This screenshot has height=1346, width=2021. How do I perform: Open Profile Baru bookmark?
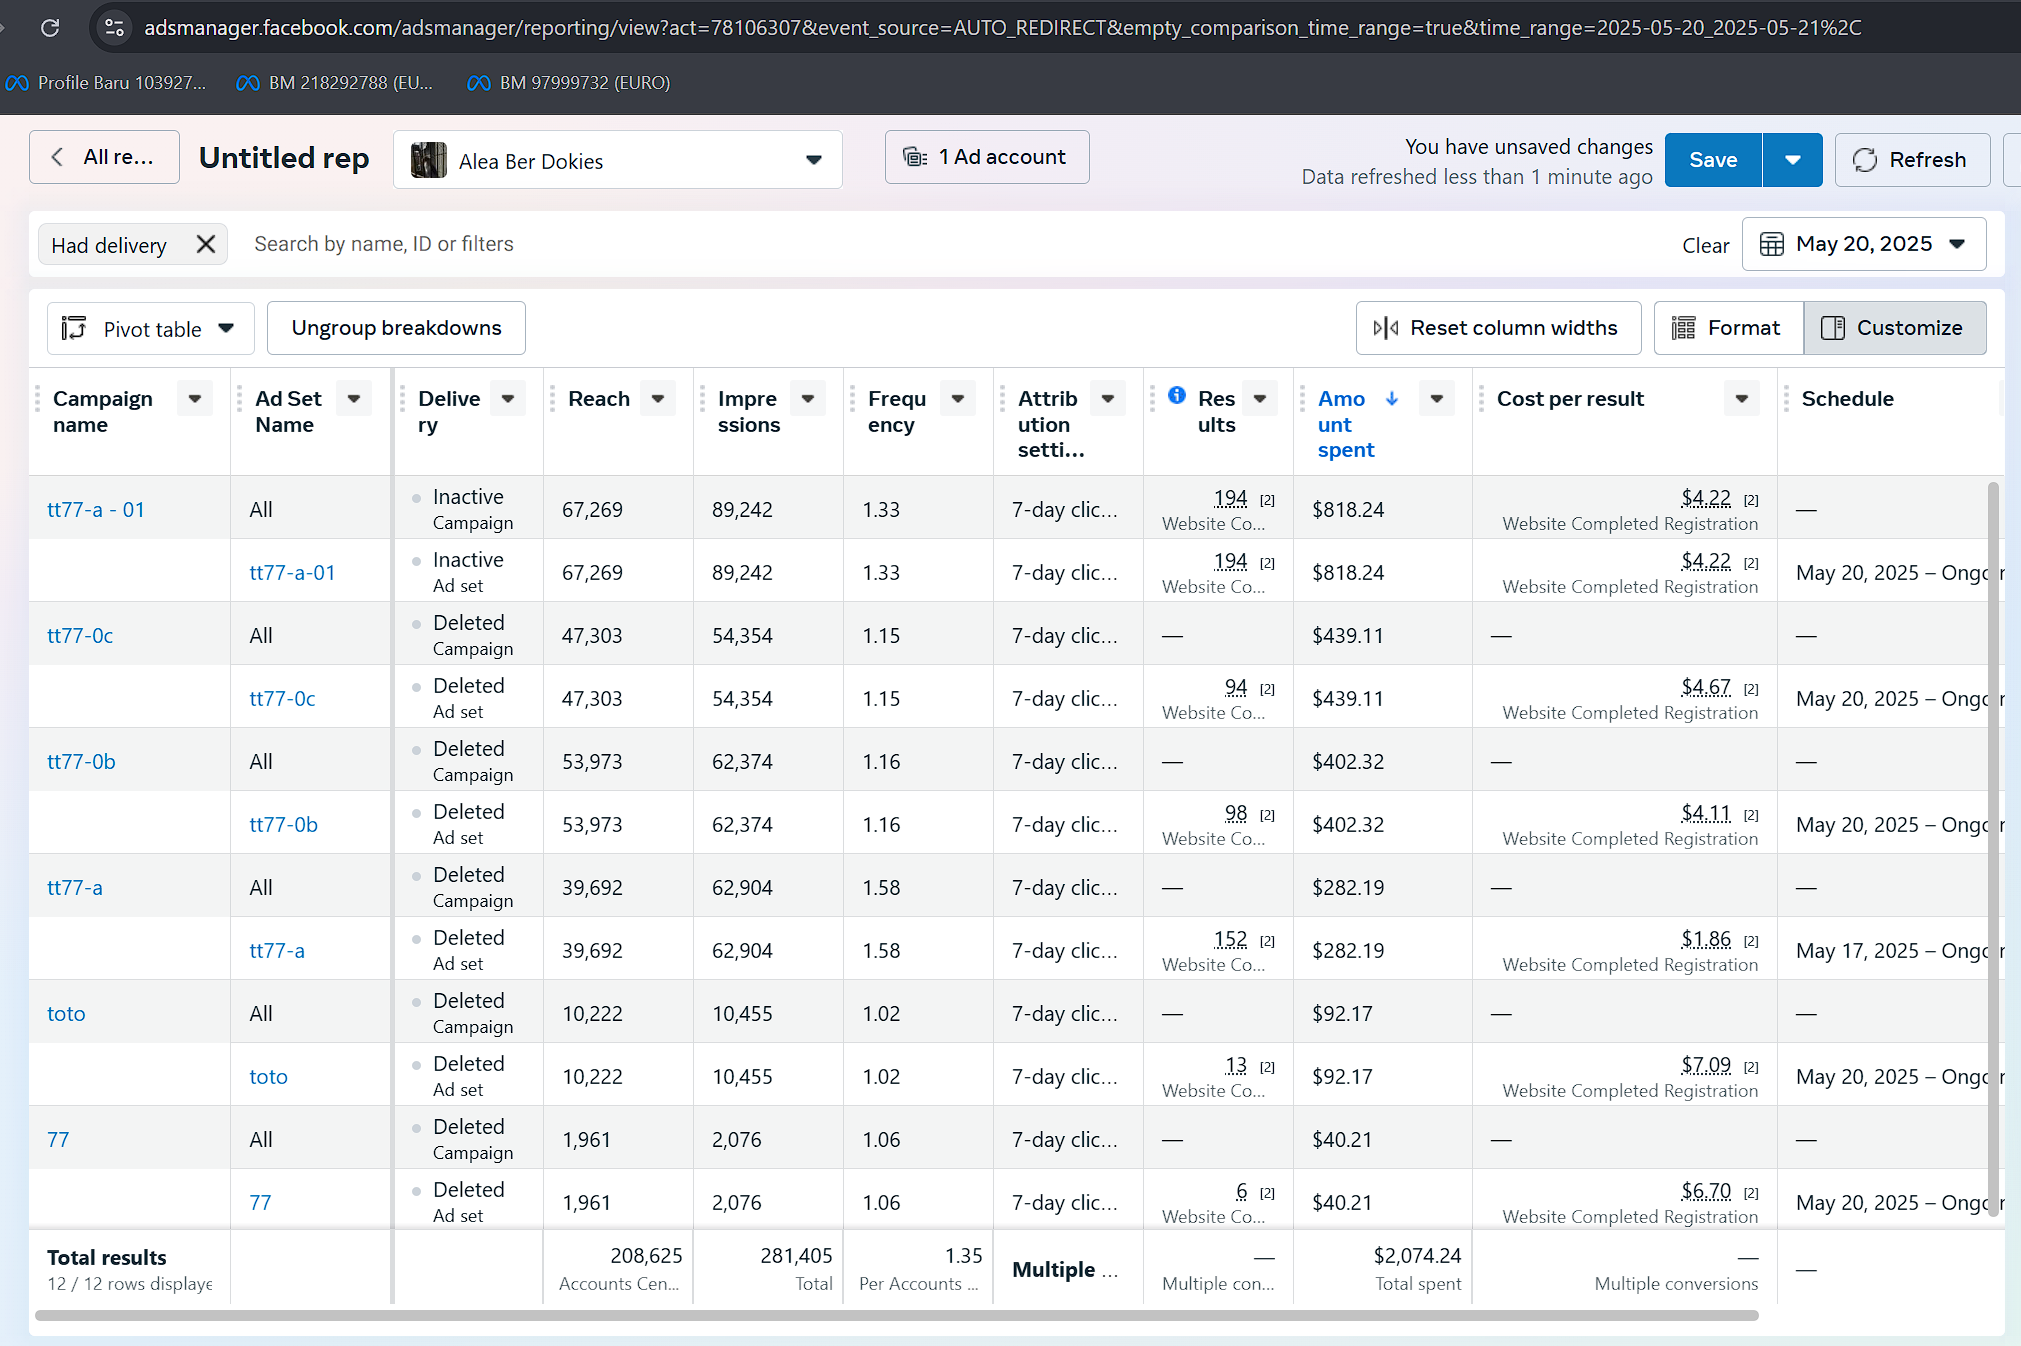[106, 83]
